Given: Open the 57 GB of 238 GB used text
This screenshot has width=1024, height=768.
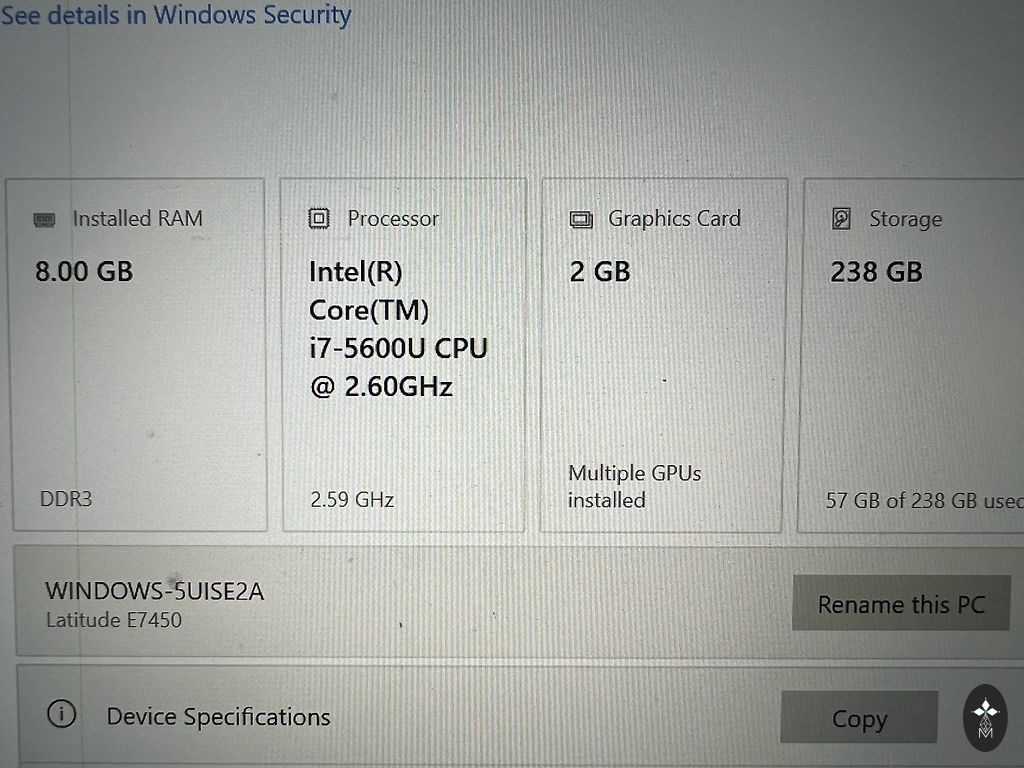Looking at the screenshot, I should click(x=922, y=500).
